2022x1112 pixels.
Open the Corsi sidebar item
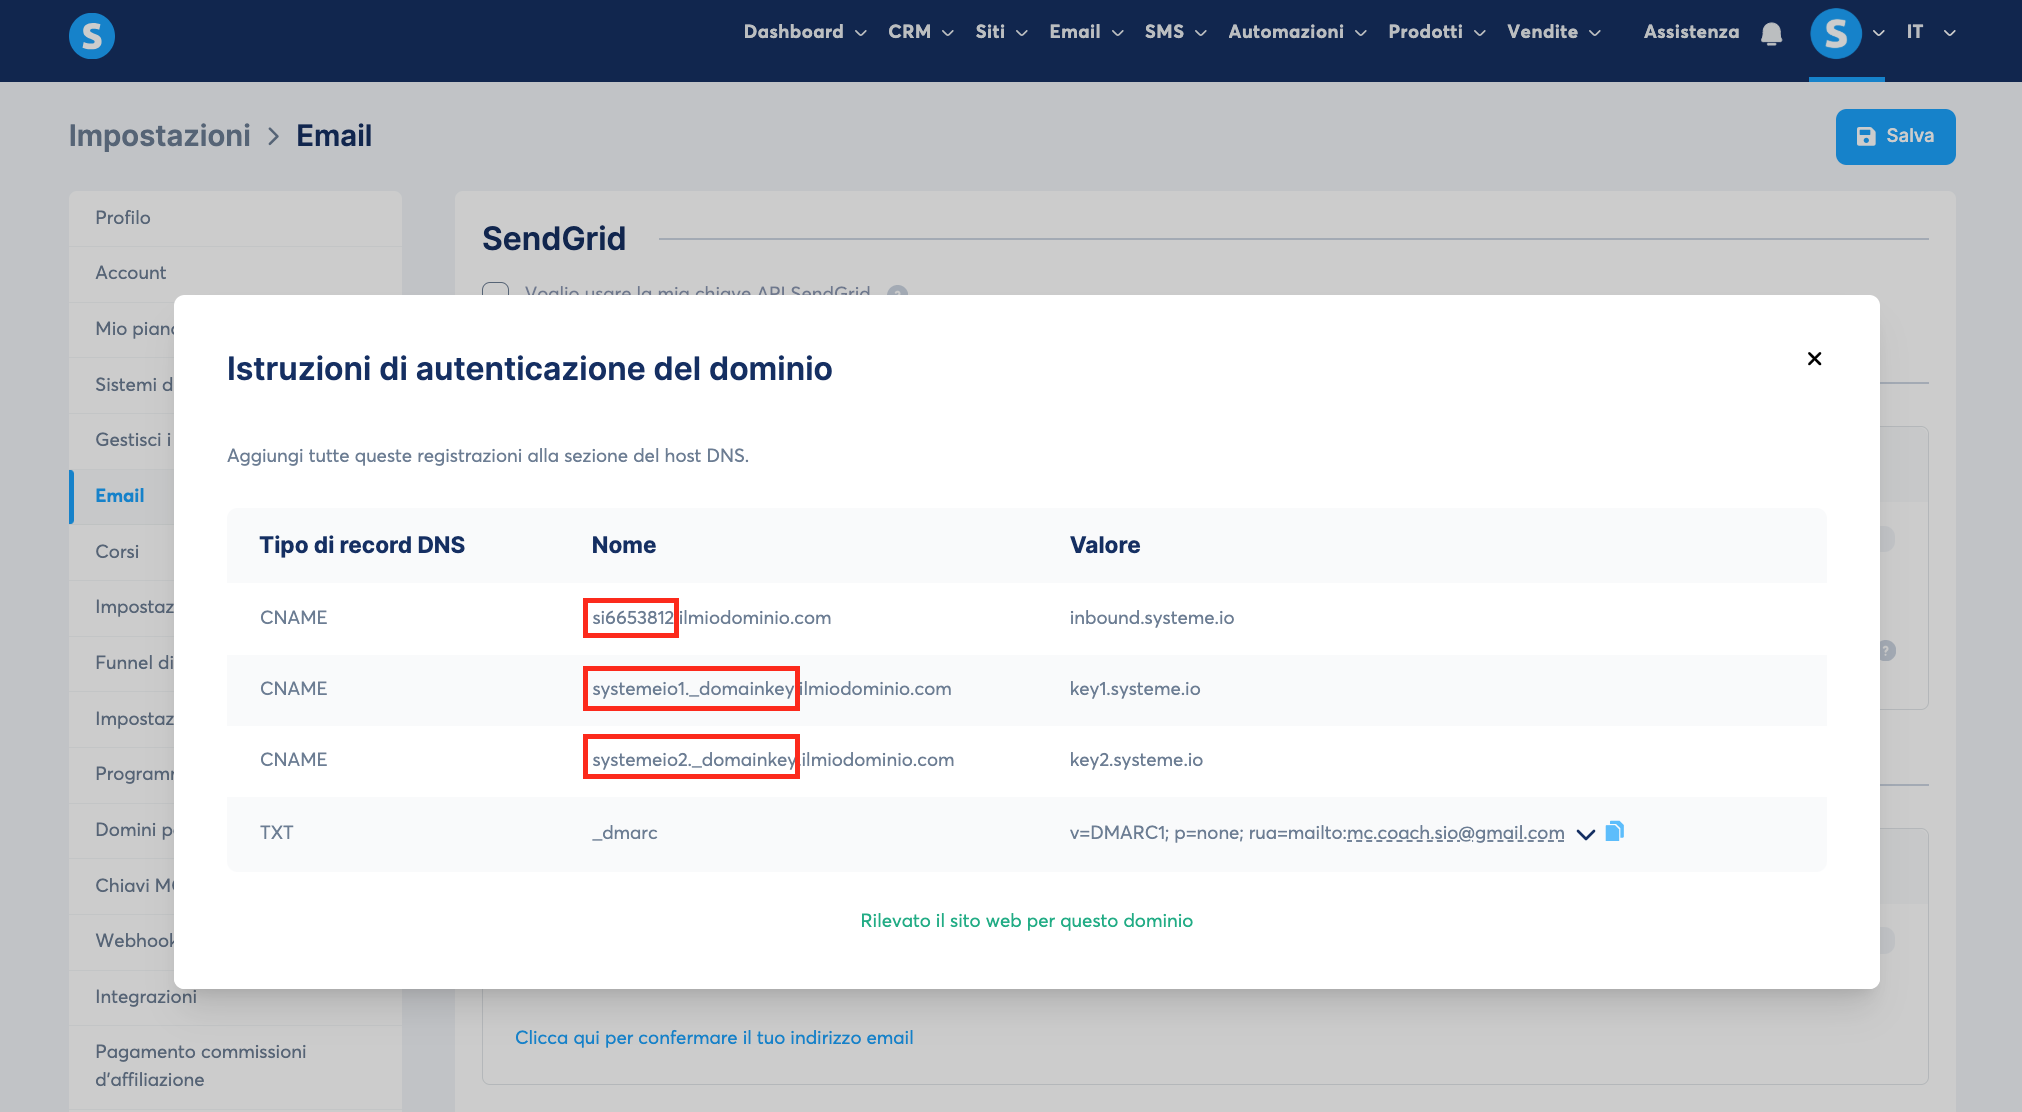point(122,552)
